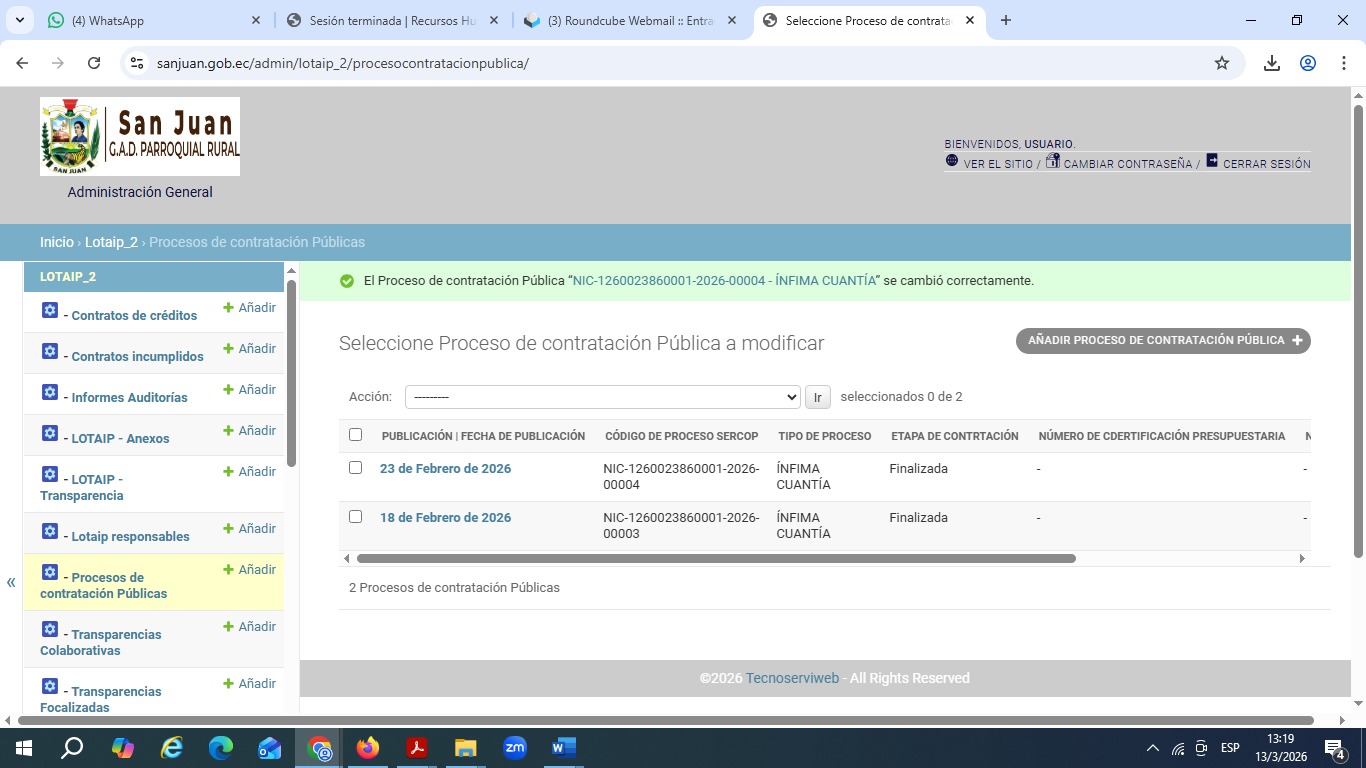Click the table's horizontal scrollbar
Viewport: 1366px width, 768px height.
pos(715,559)
